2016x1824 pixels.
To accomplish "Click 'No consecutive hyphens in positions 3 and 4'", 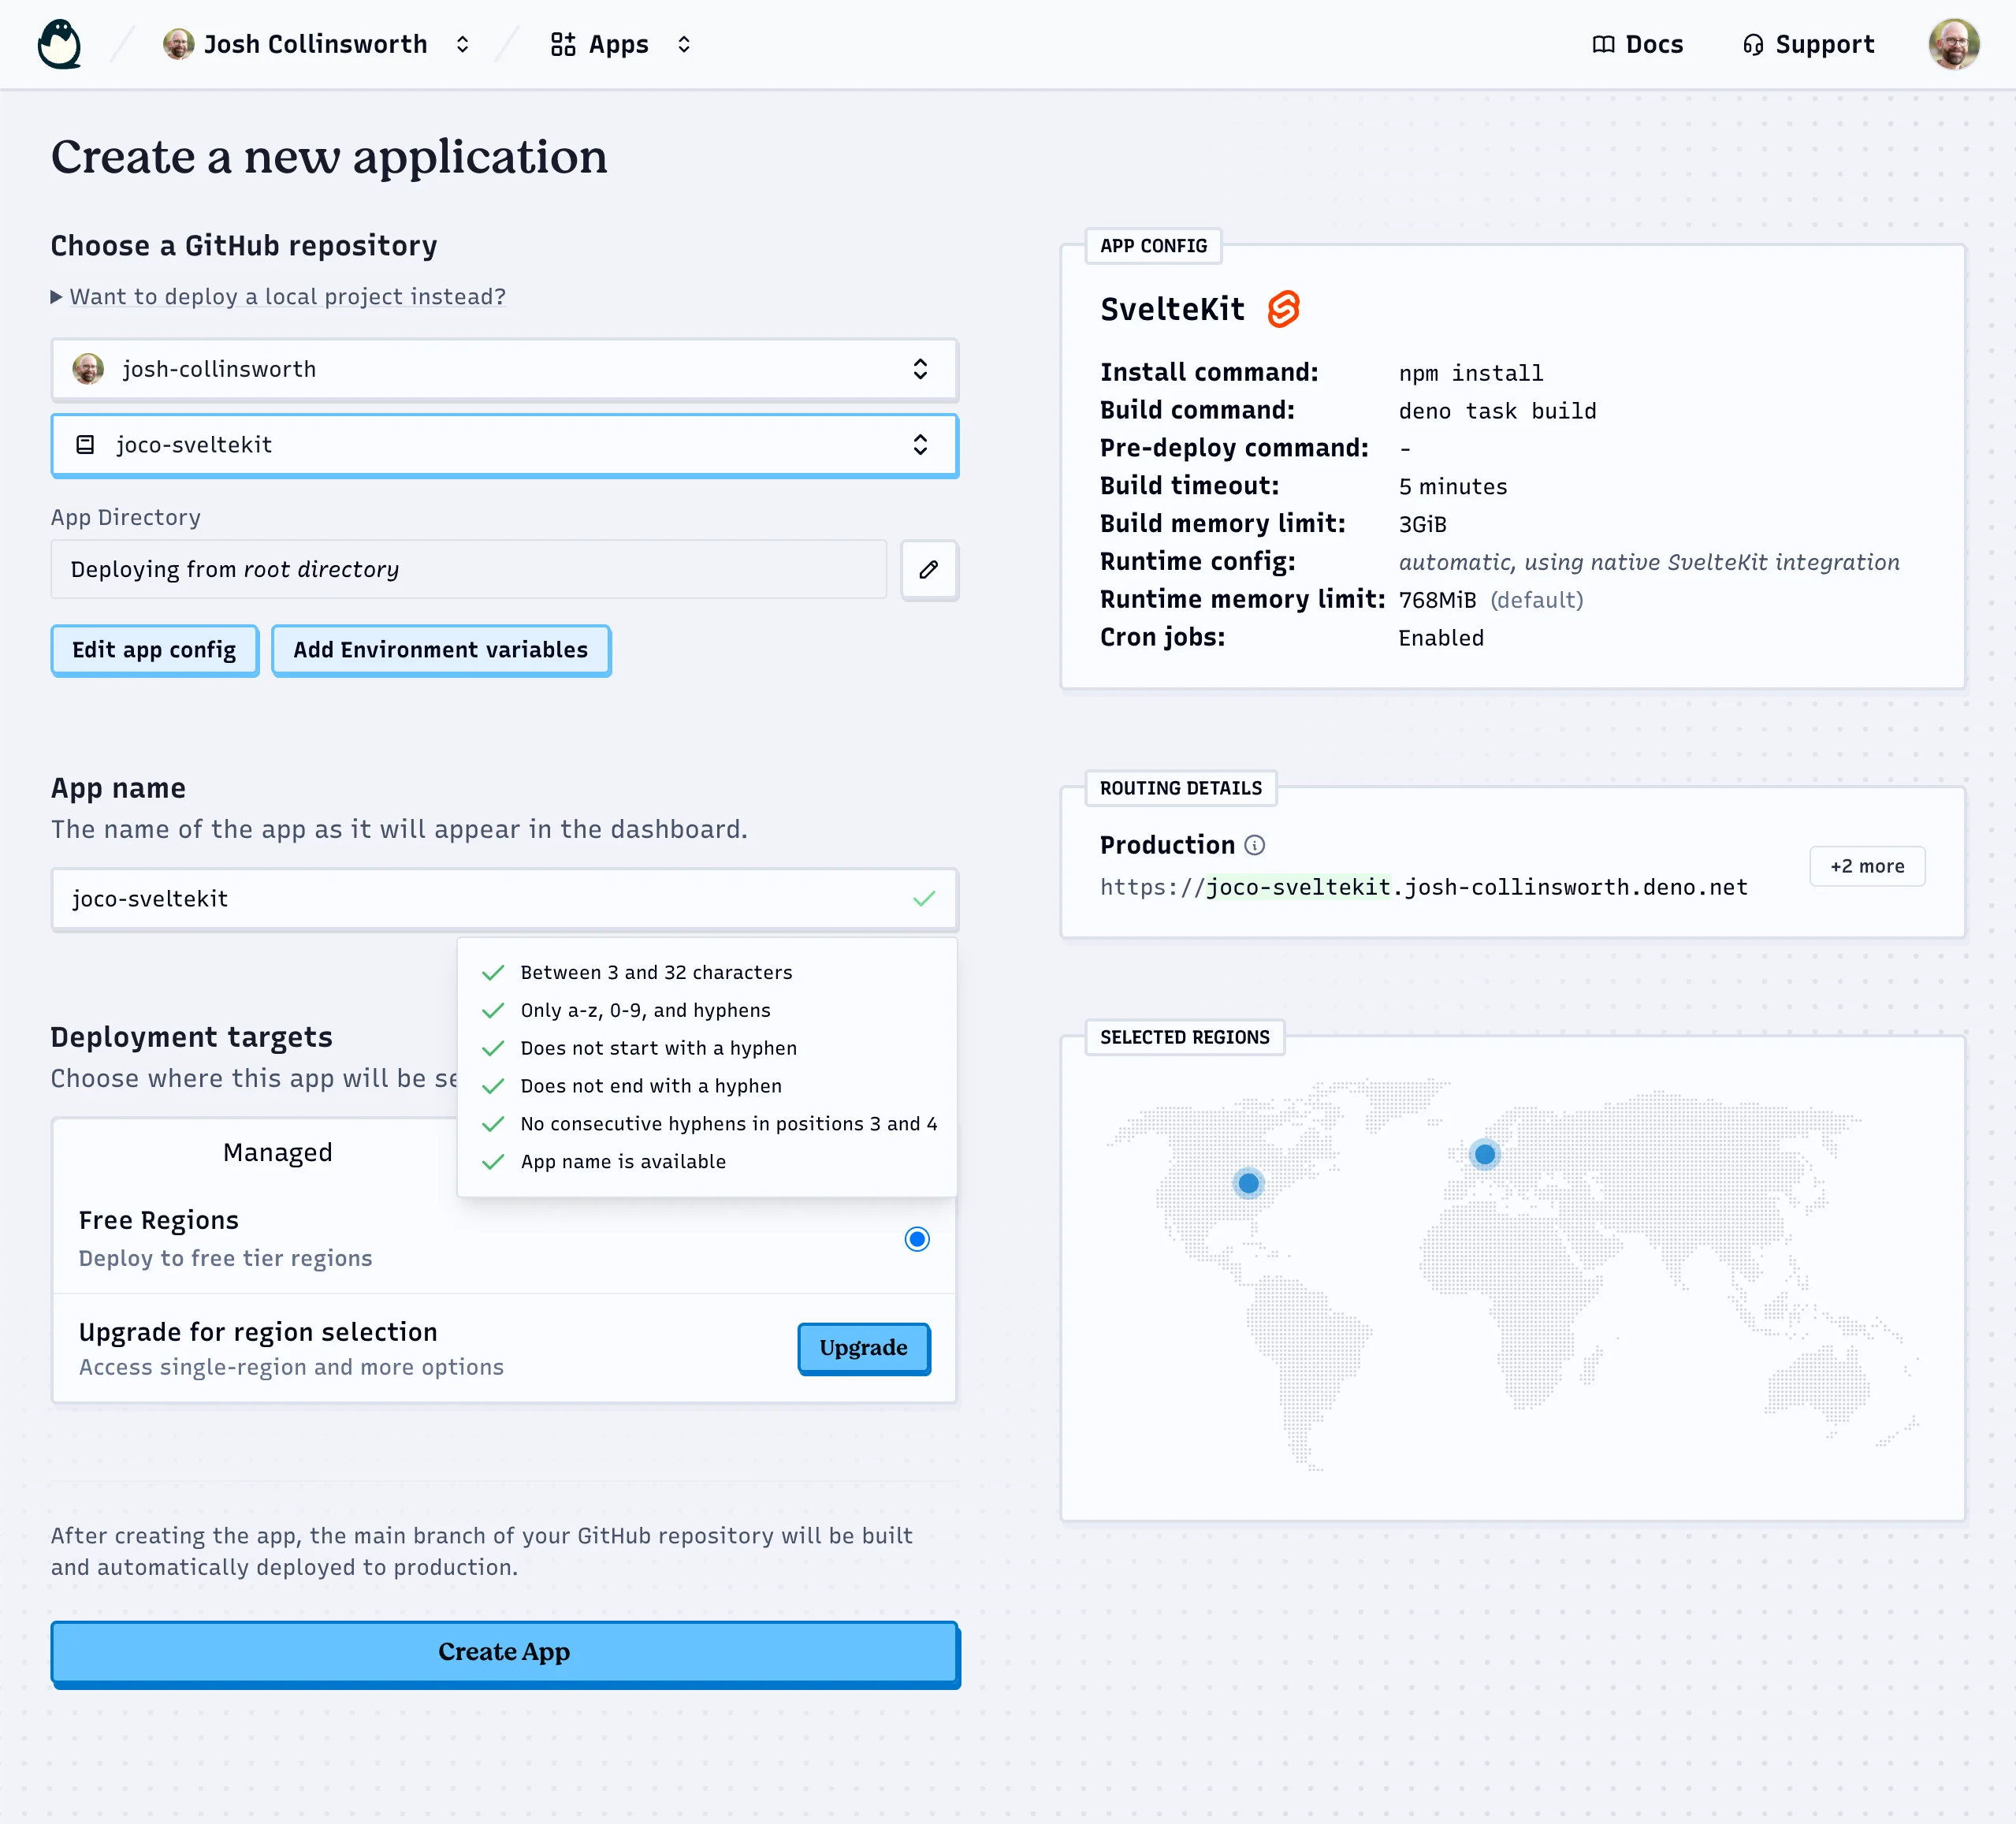I will (729, 1124).
